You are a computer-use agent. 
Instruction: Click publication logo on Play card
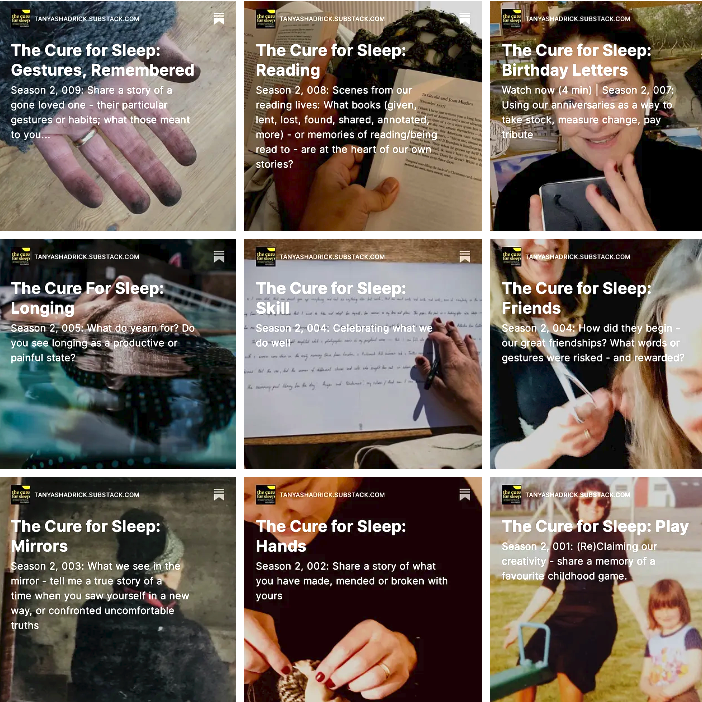coord(512,494)
